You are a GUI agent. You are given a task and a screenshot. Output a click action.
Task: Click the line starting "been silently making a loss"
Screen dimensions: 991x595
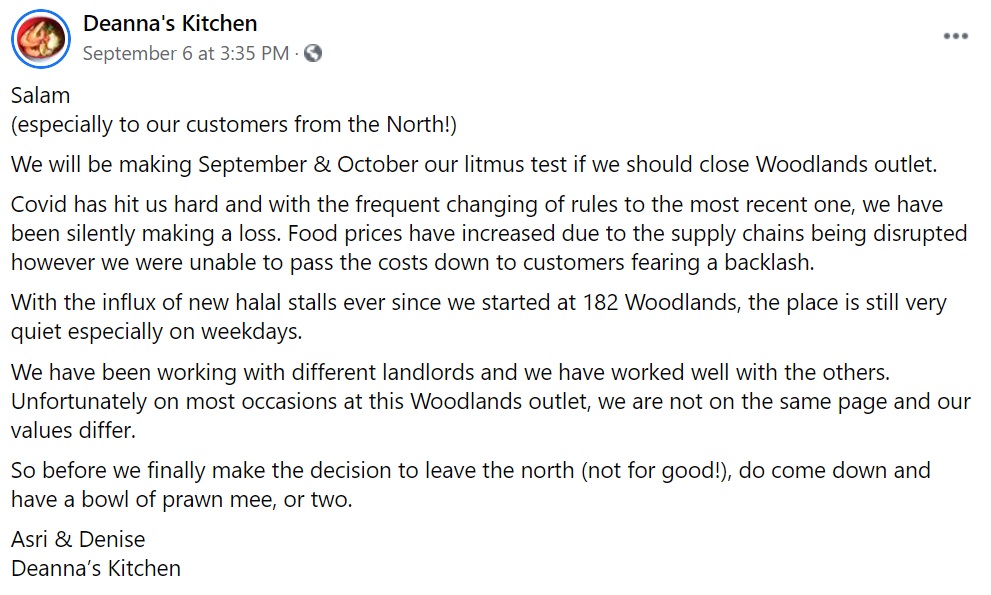point(488,233)
